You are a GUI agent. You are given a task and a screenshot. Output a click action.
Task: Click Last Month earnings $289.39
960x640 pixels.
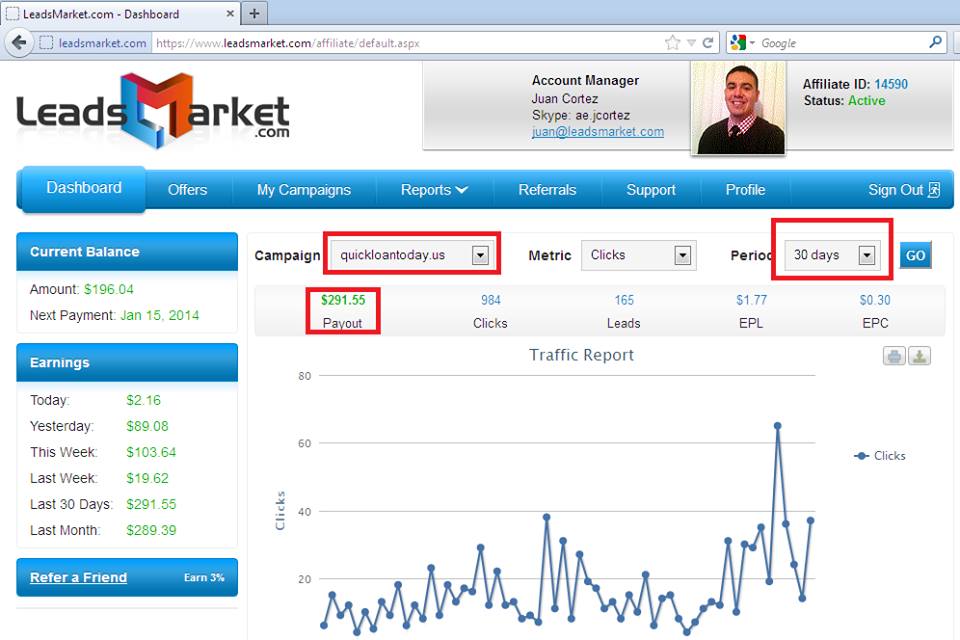(151, 530)
